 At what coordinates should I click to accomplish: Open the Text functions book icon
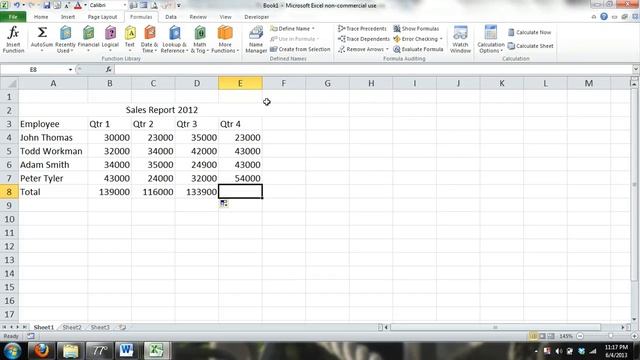pos(130,33)
